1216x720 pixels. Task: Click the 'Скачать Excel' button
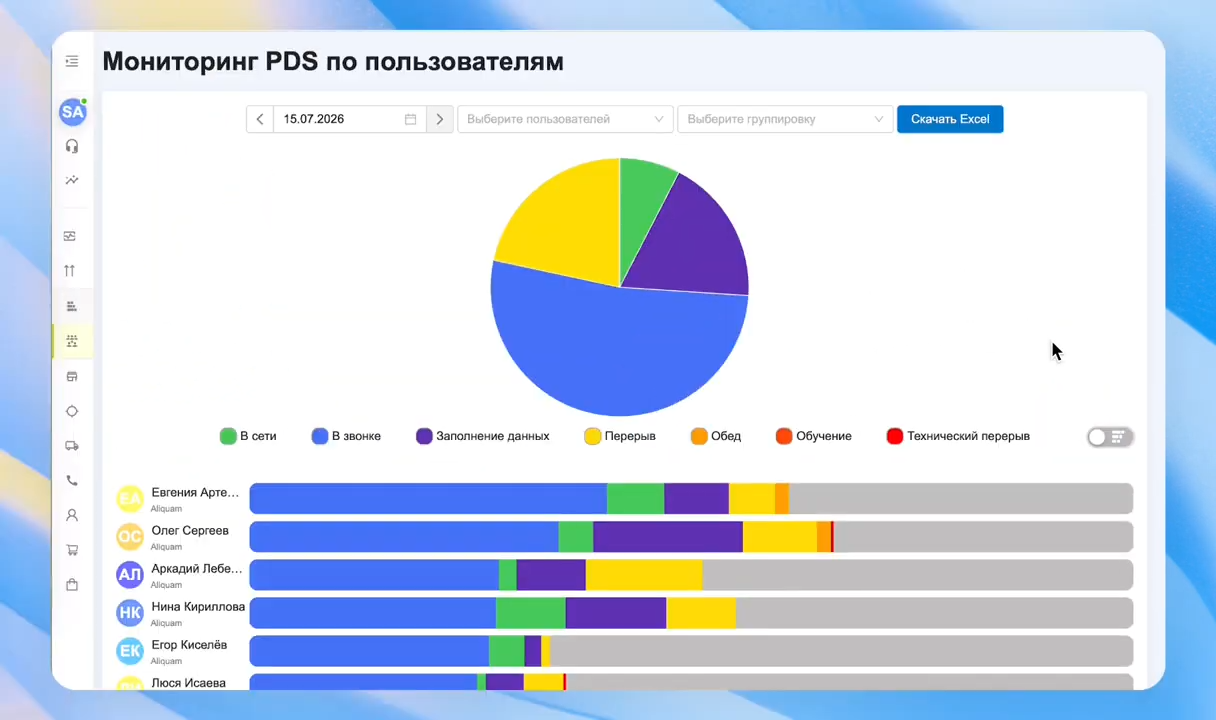click(x=950, y=119)
